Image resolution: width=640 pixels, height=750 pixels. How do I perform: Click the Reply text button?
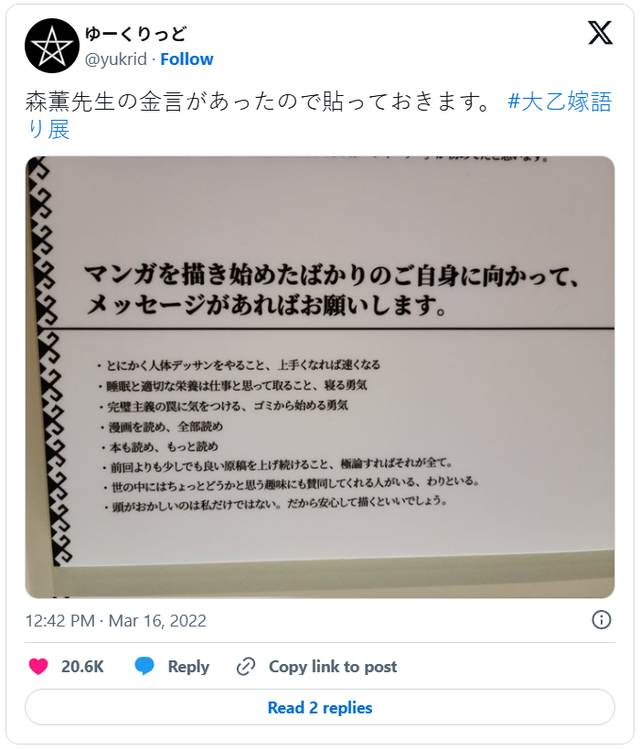pyautogui.click(x=188, y=667)
